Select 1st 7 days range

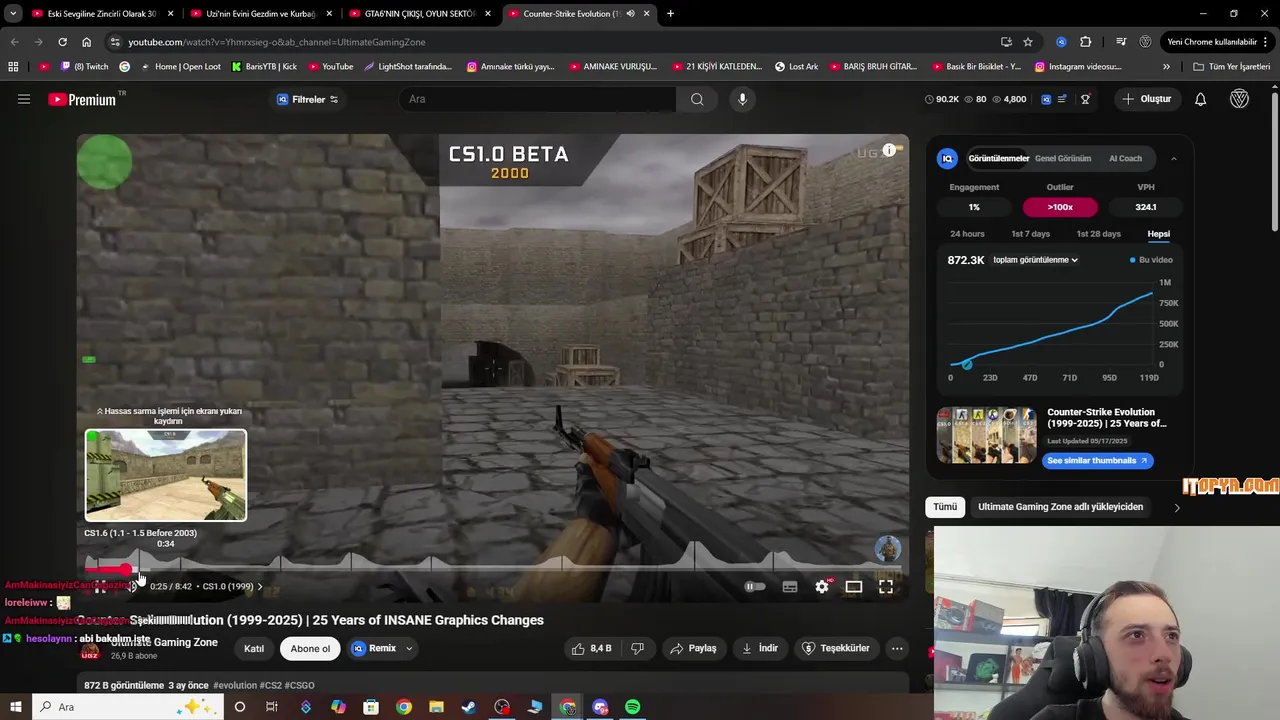click(x=1030, y=234)
